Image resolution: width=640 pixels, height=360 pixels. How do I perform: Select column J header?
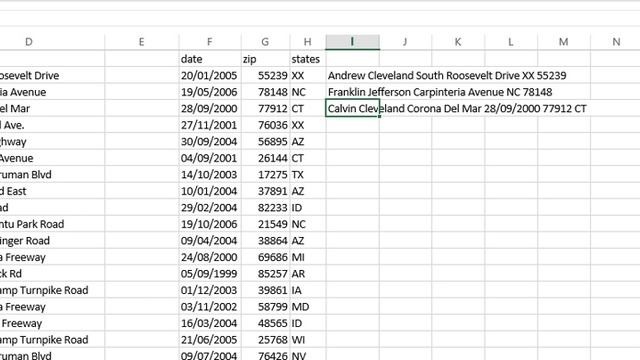click(405, 42)
